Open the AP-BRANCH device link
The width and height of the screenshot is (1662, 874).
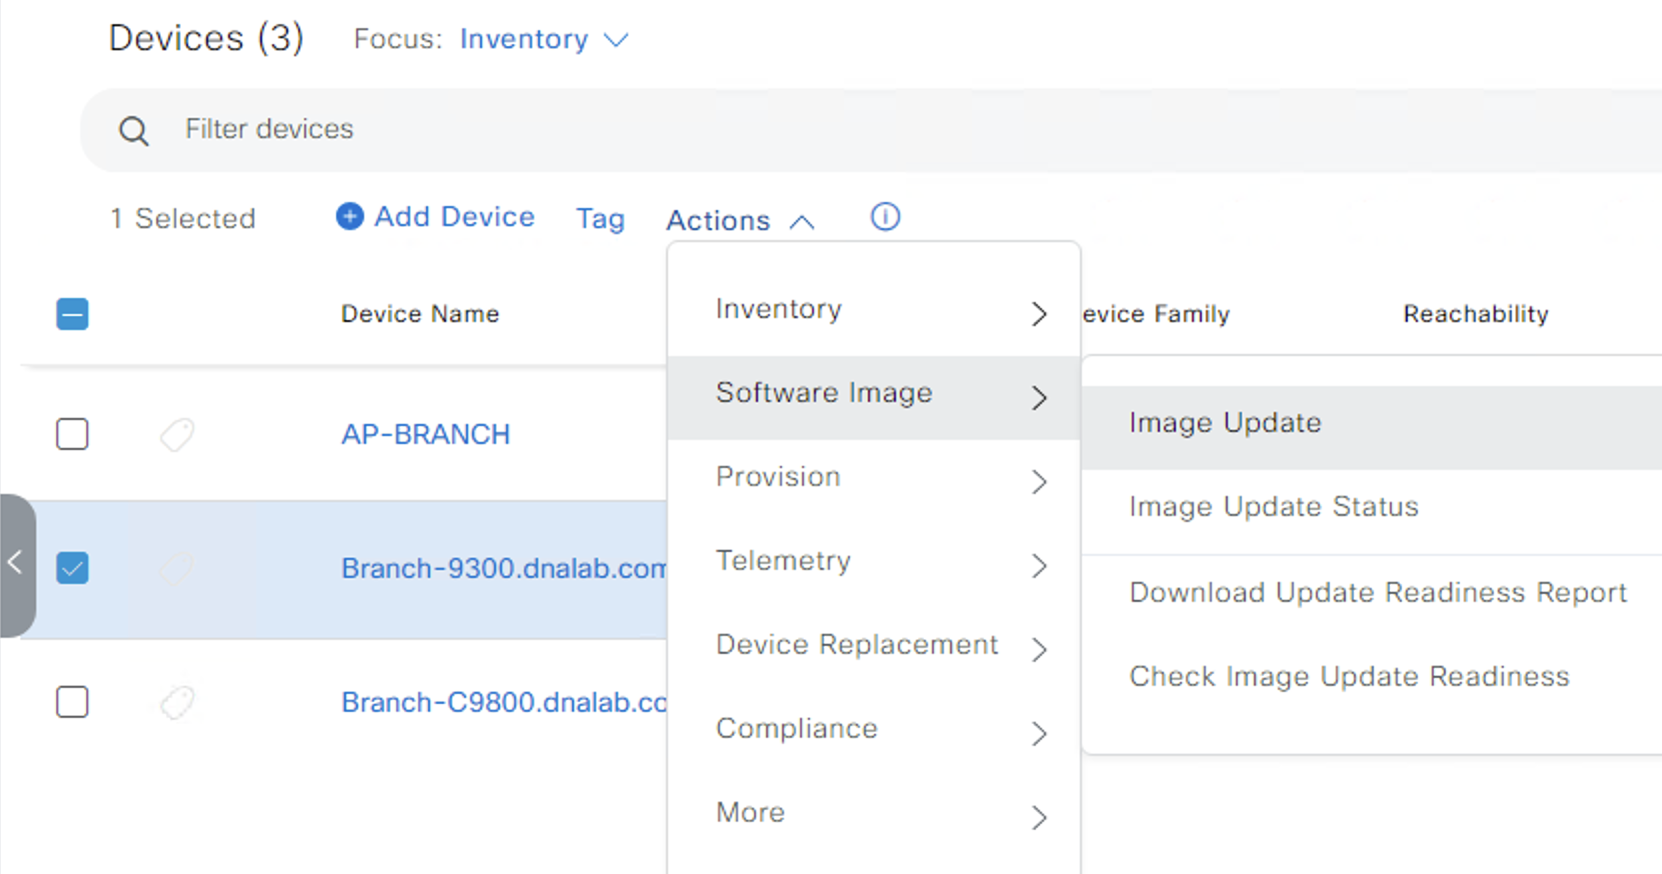(426, 434)
